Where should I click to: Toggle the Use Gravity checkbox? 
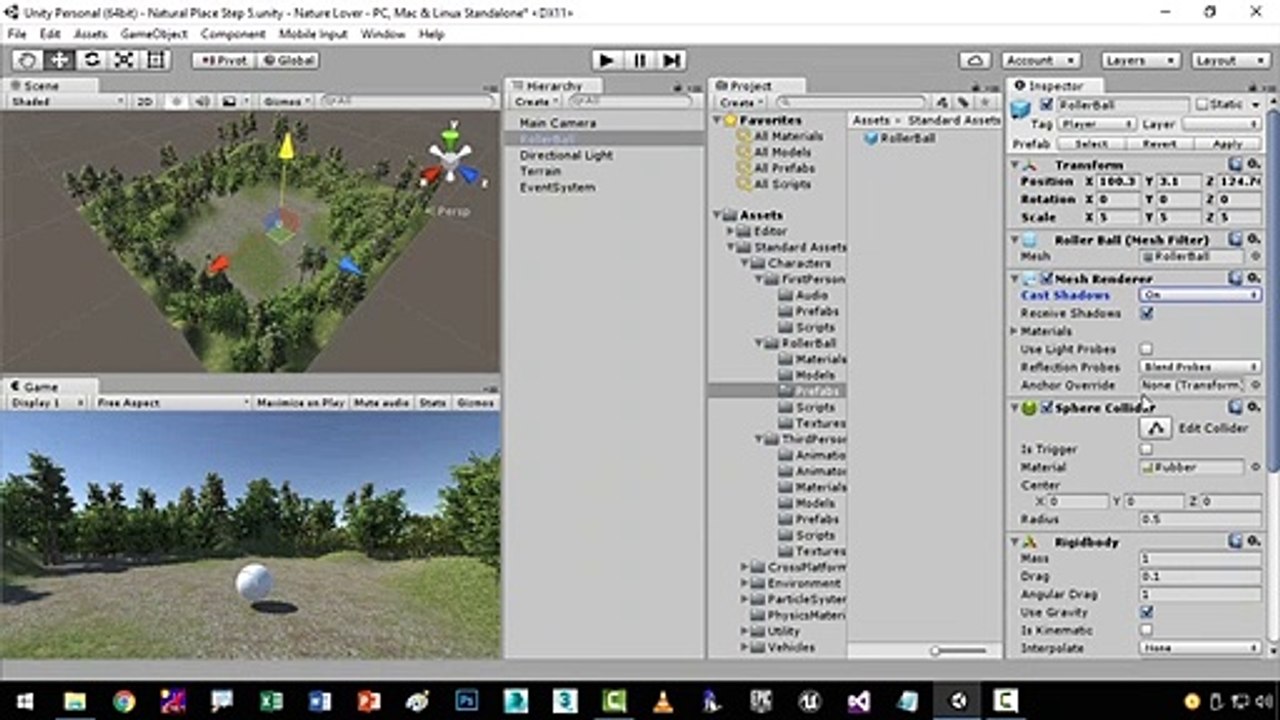point(1146,612)
